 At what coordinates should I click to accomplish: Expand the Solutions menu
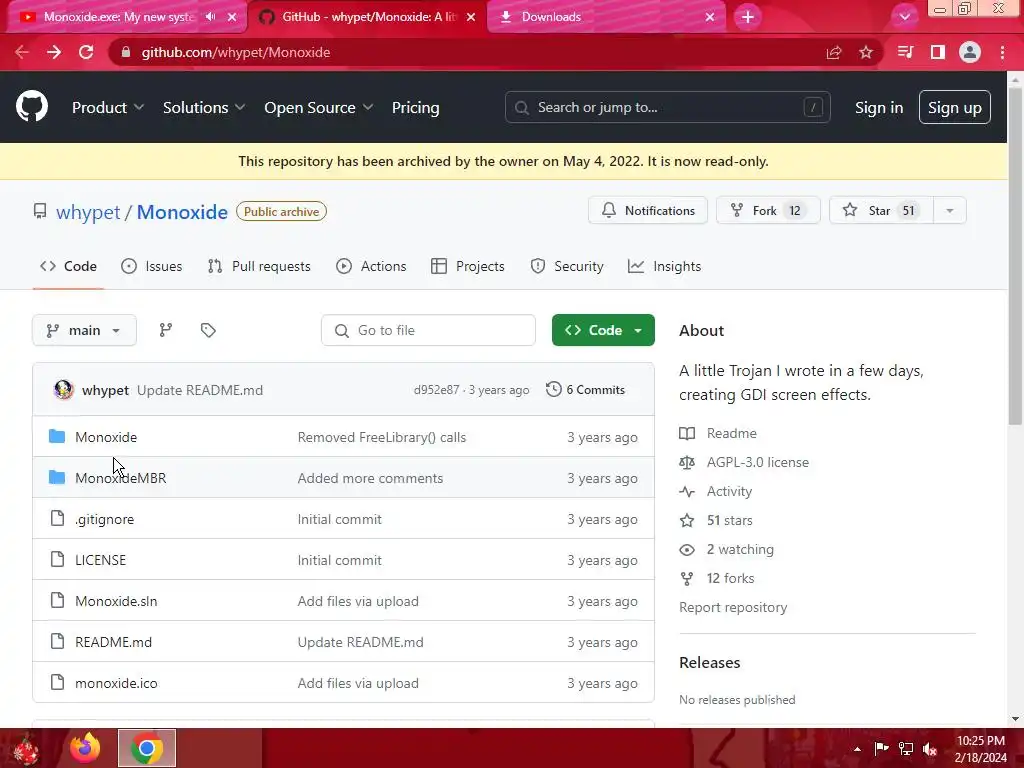tap(204, 108)
